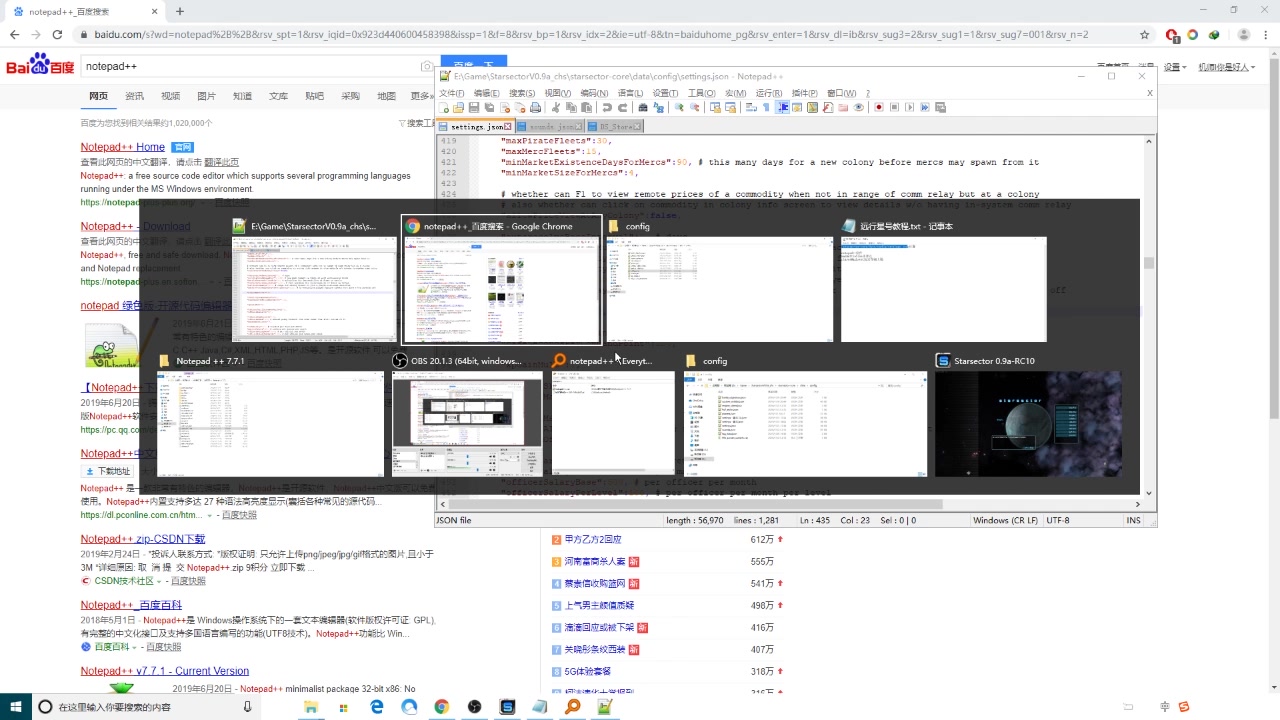Toggle Show All Characters pilcrow icon
Viewport: 1280px width, 720px height.
pos(766,107)
